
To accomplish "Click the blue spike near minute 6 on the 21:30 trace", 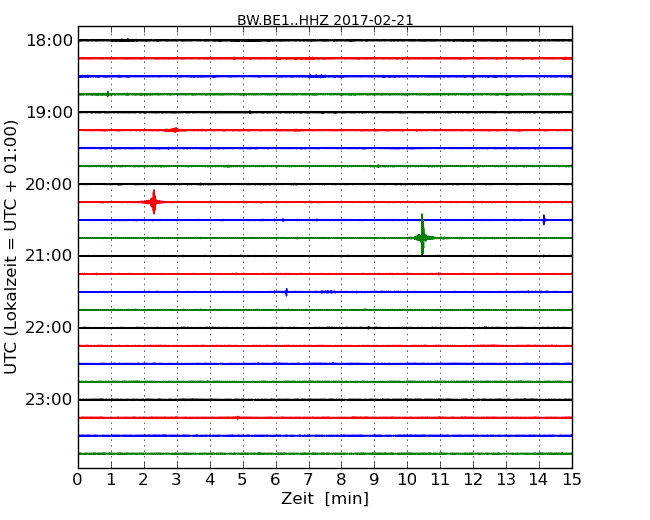I will (286, 292).
